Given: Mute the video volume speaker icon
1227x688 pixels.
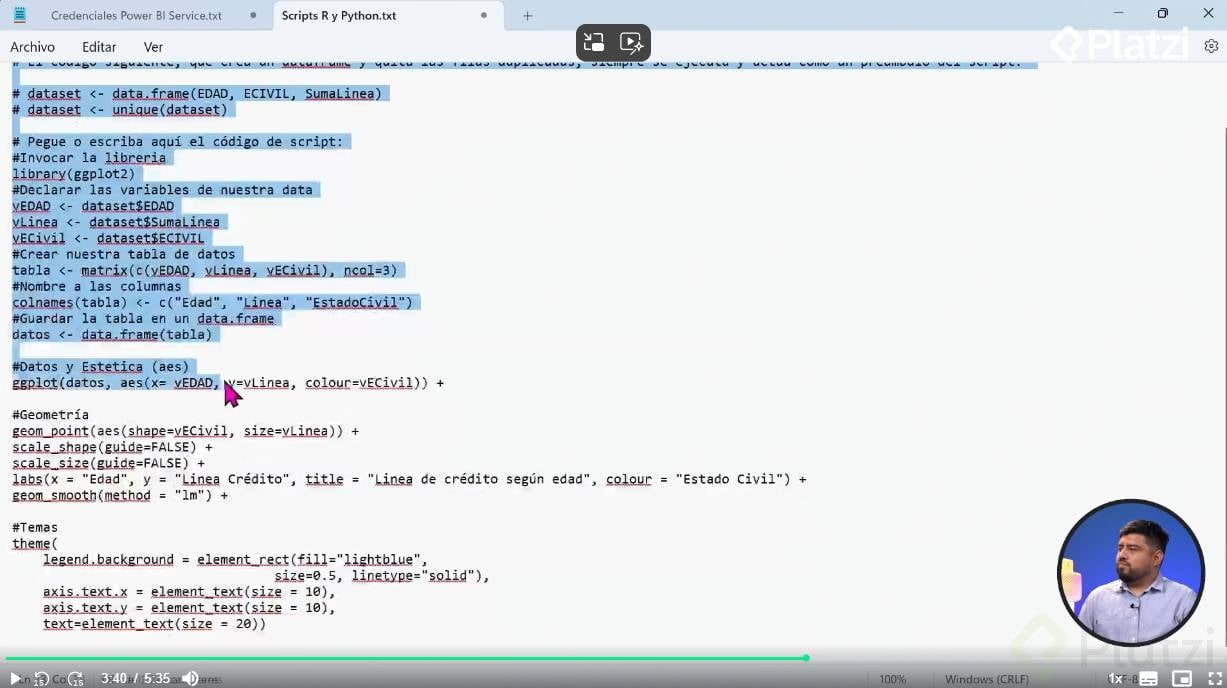Looking at the screenshot, I should 190,679.
